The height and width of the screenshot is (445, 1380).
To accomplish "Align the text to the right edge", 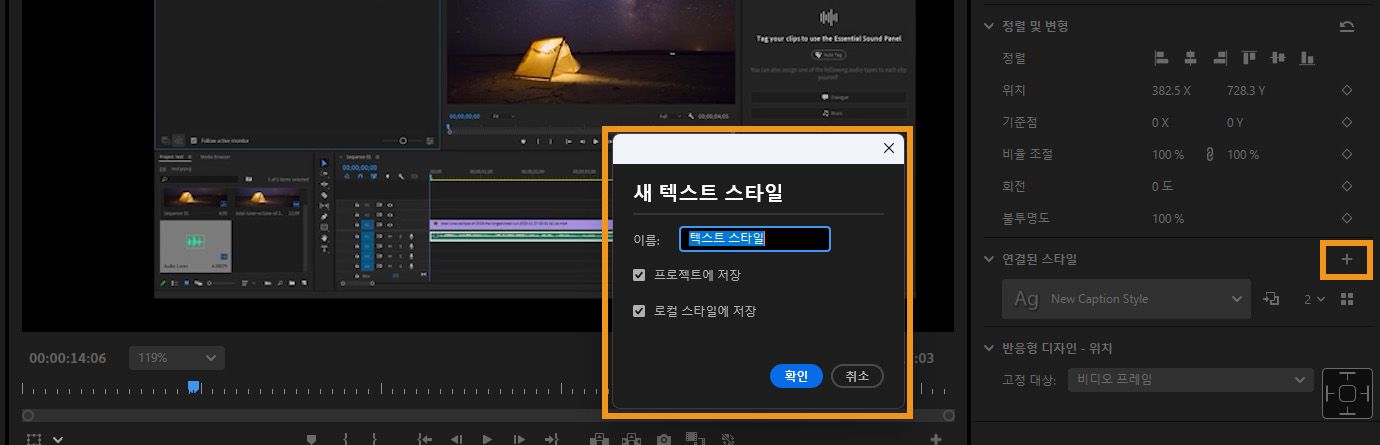I will [1219, 58].
